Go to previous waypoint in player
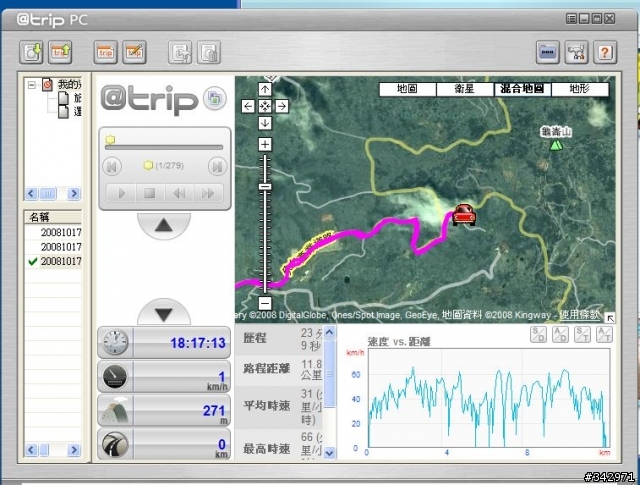Viewport: 640px width, 485px height. 112,167
